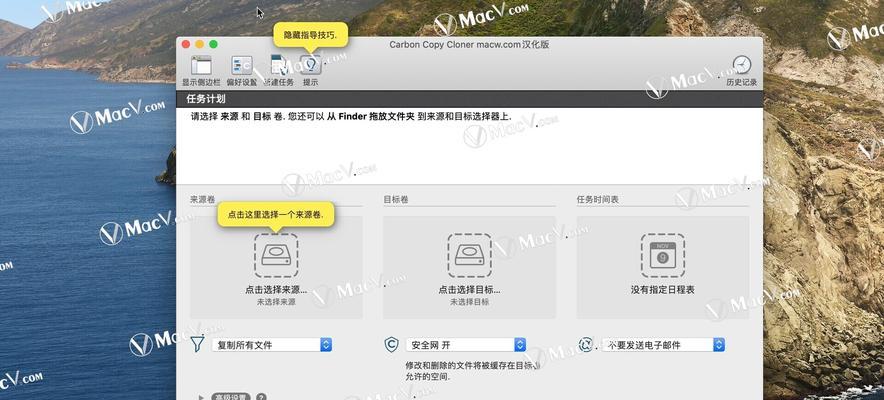Image resolution: width=884 pixels, height=400 pixels.
Task: Click the 目标卷 section heading
Action: coord(396,199)
